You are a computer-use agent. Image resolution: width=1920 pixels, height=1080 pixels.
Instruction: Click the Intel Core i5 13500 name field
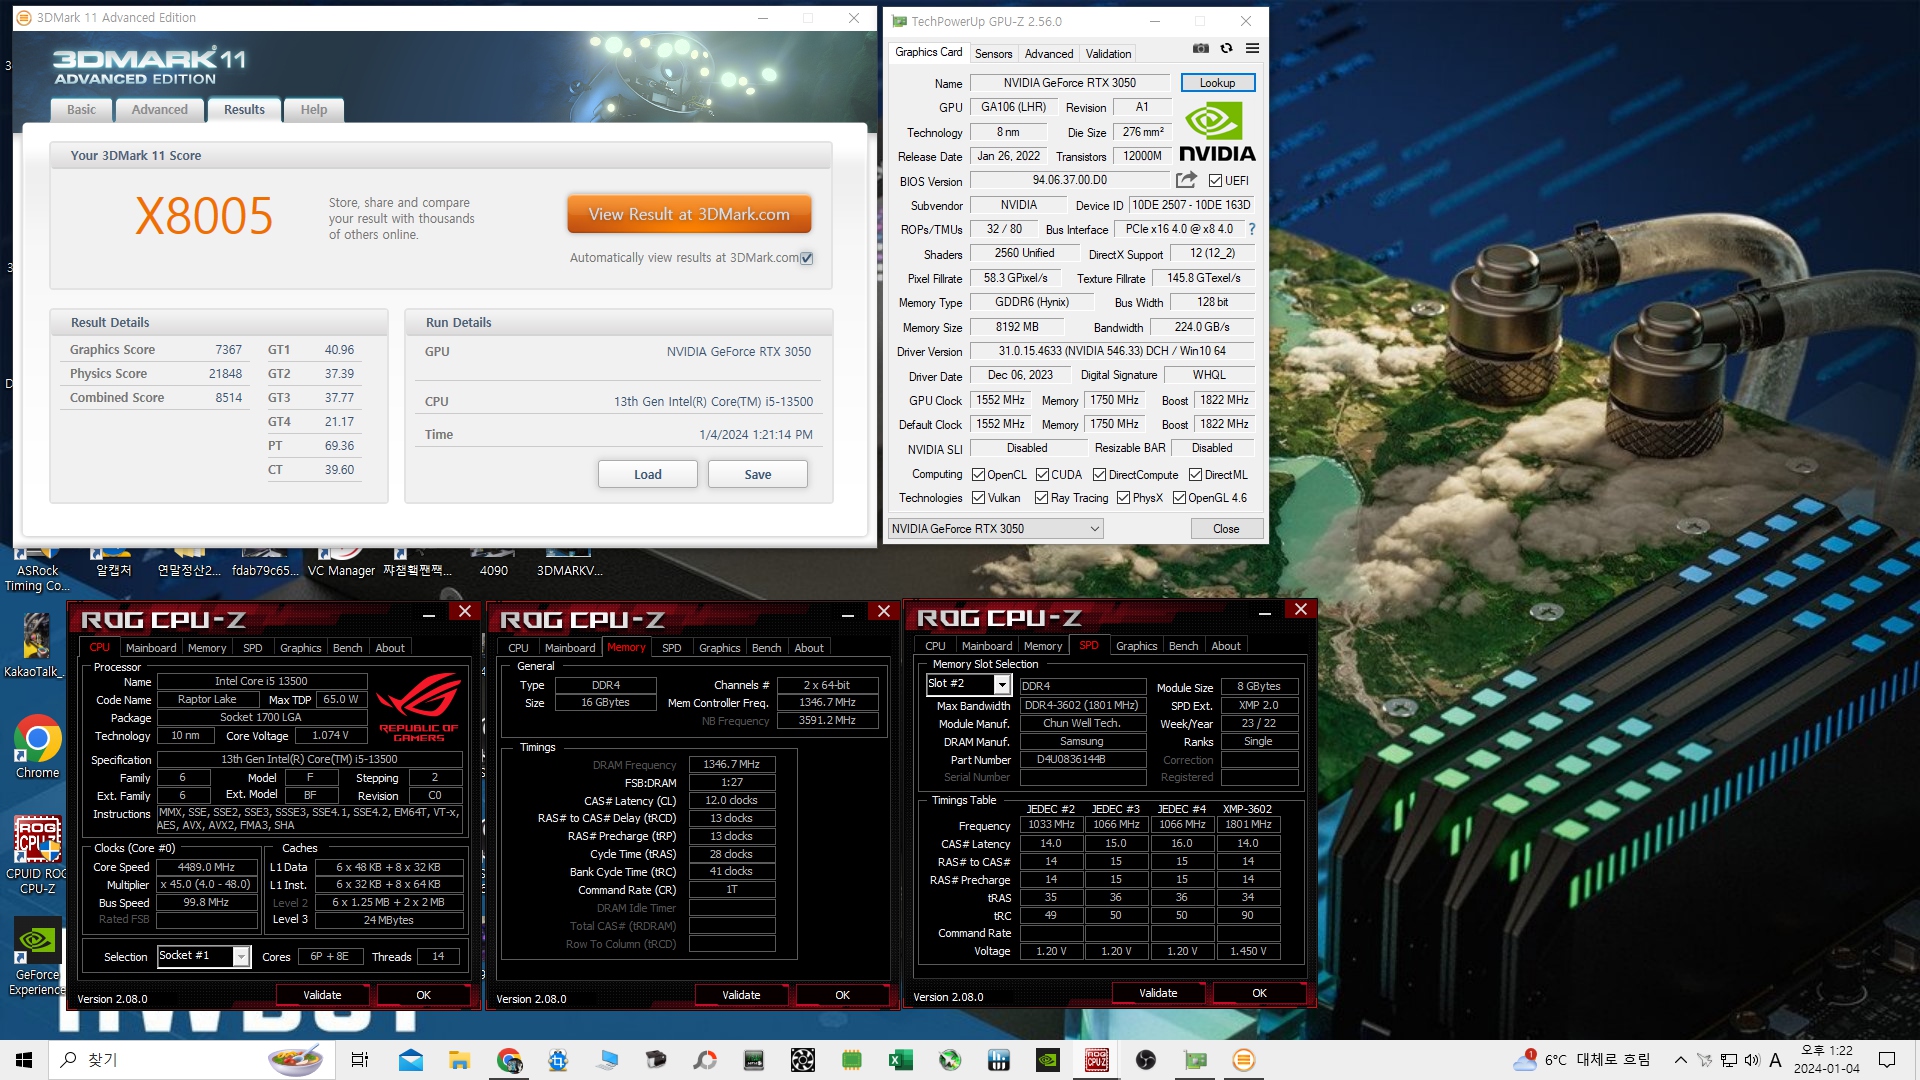click(x=261, y=681)
